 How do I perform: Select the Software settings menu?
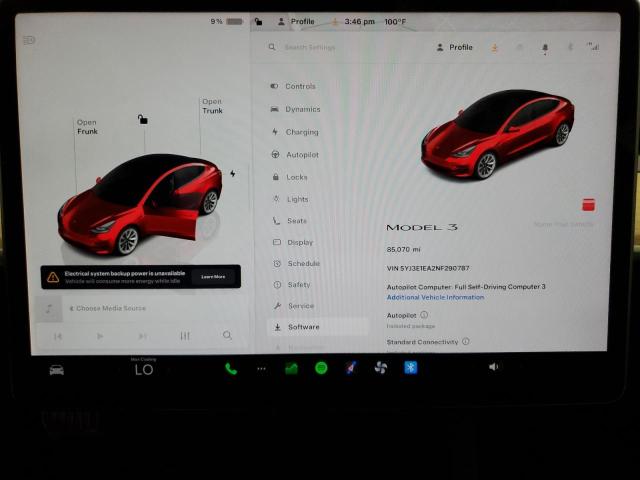tap(318, 327)
